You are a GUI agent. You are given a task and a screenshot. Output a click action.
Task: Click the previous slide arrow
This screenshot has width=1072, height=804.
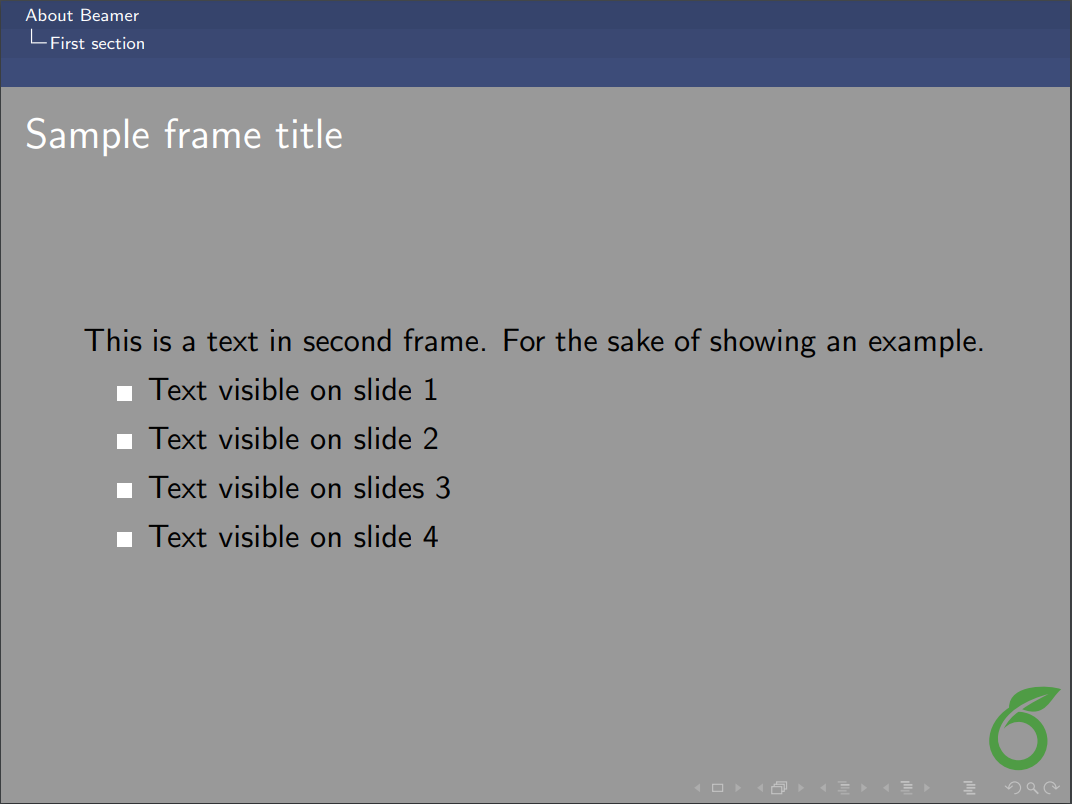[x=697, y=788]
